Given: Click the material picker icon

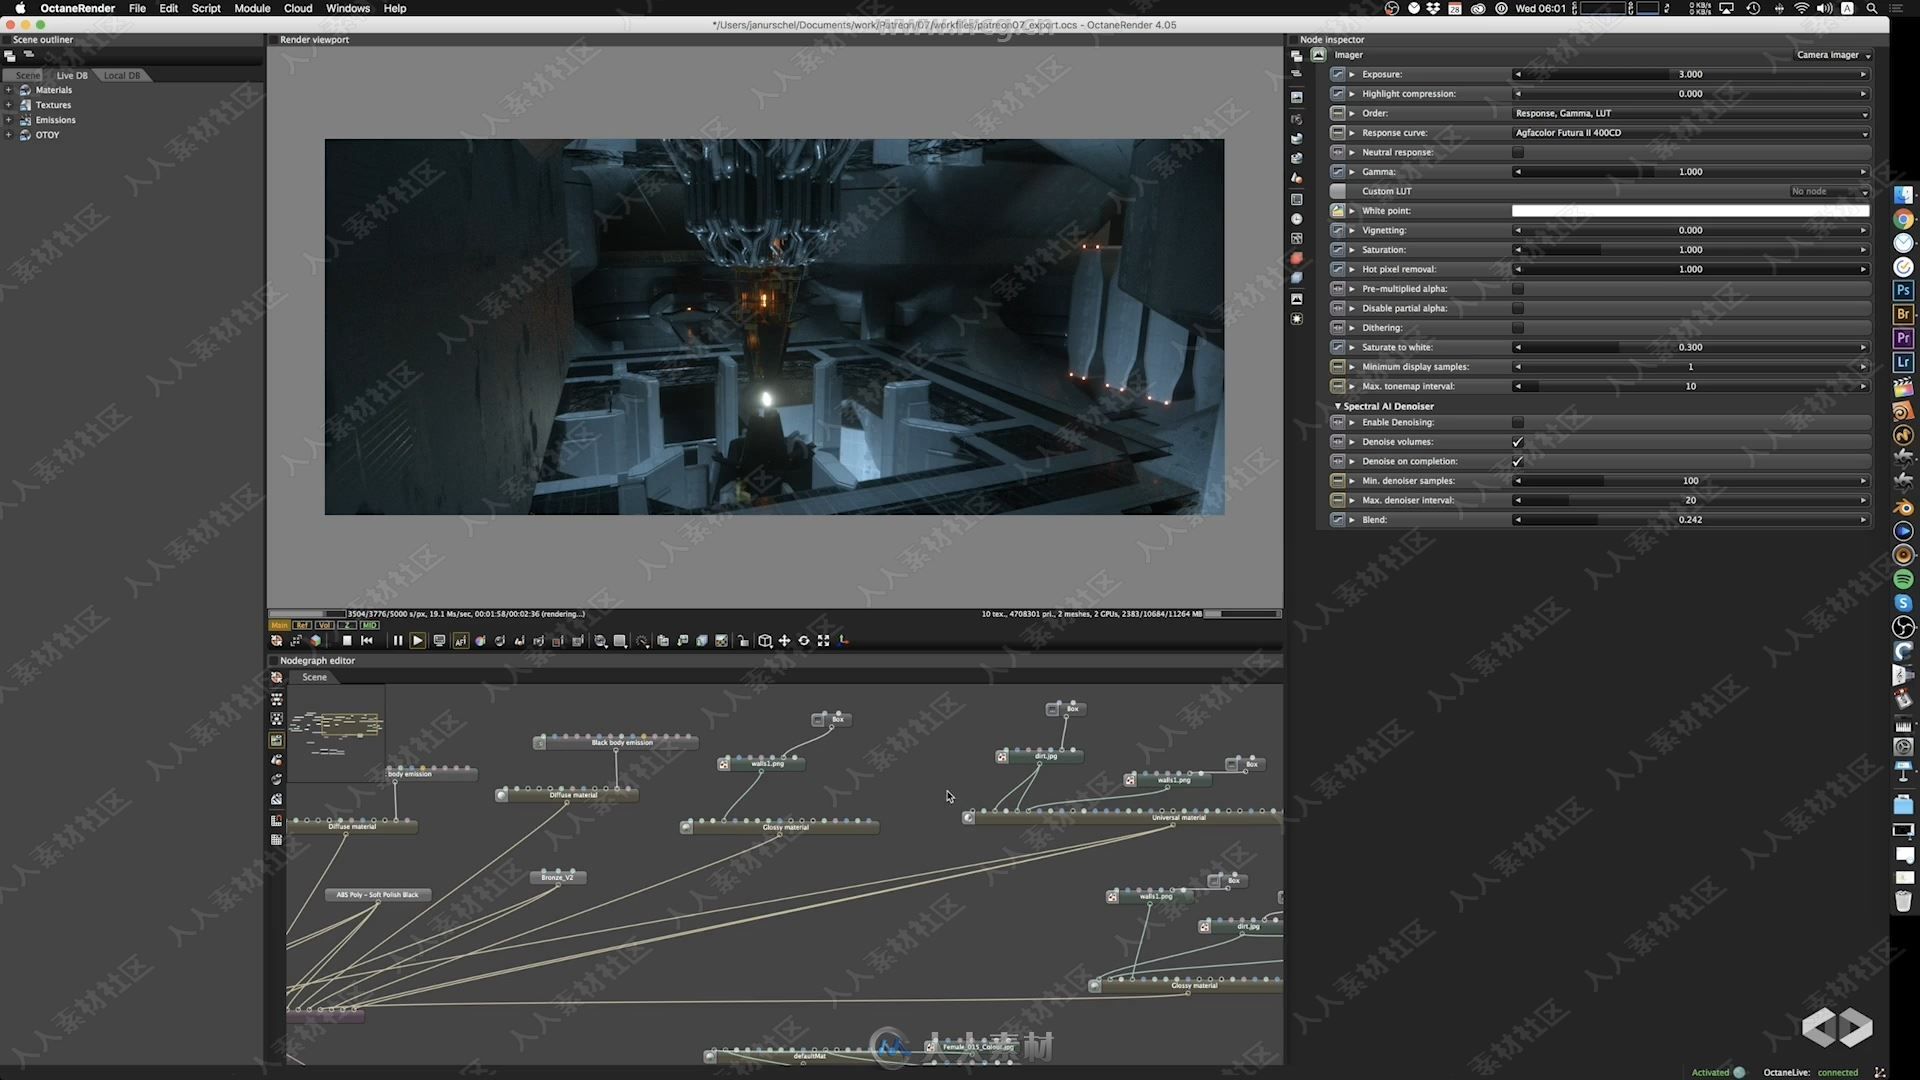Looking at the screenshot, I should coord(500,641).
